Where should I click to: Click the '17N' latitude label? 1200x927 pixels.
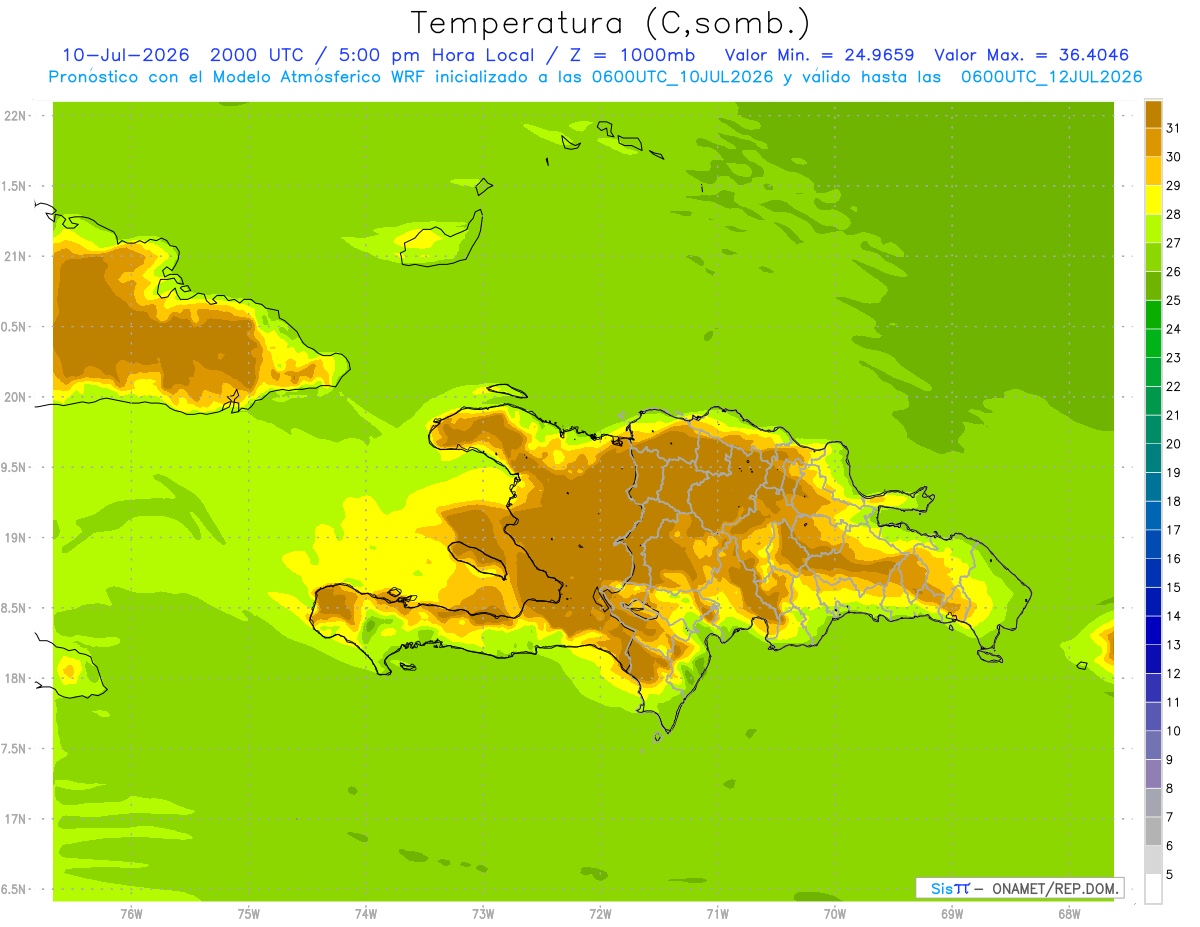click(x=16, y=819)
